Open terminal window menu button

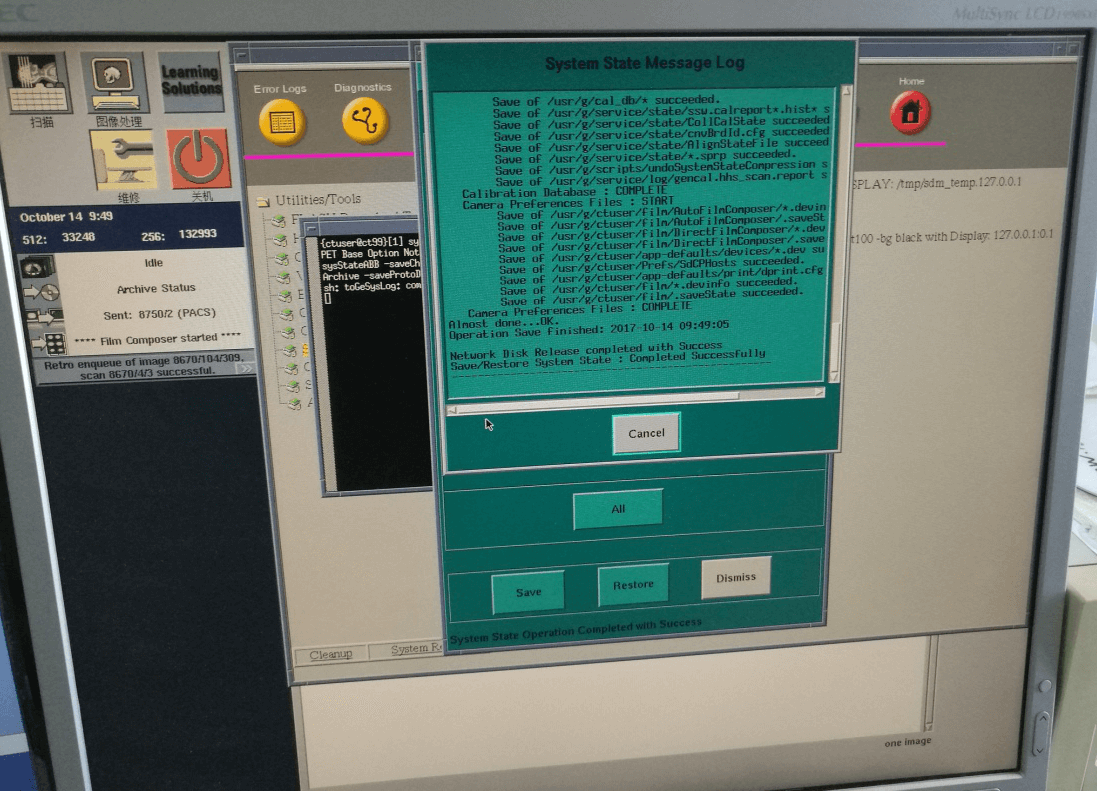[313, 229]
